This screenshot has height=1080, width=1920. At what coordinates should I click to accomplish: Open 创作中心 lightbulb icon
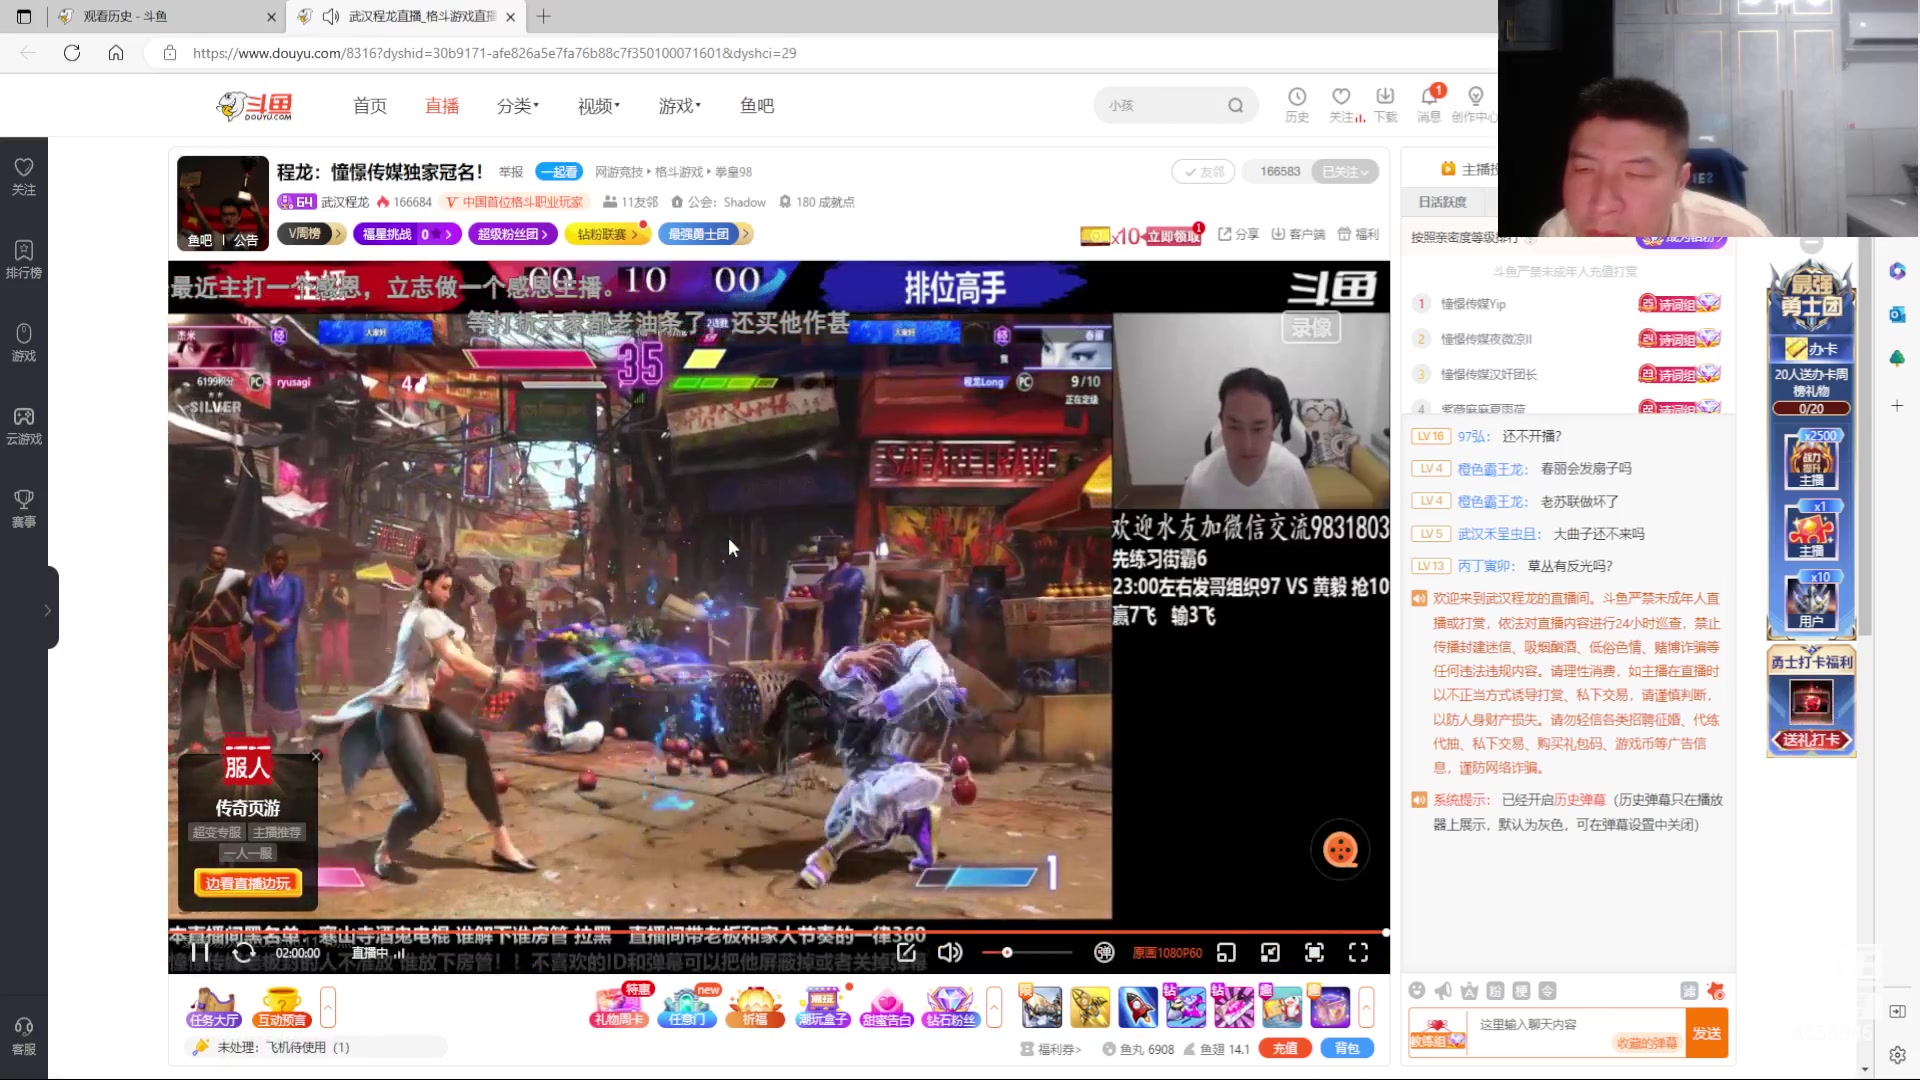click(1475, 104)
